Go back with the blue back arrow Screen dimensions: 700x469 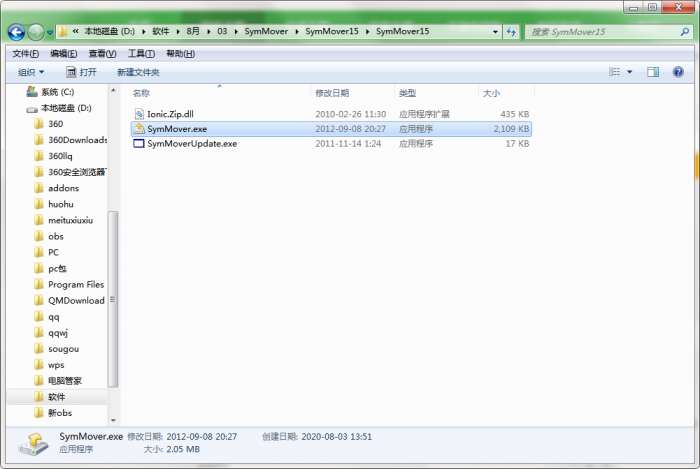(16, 32)
